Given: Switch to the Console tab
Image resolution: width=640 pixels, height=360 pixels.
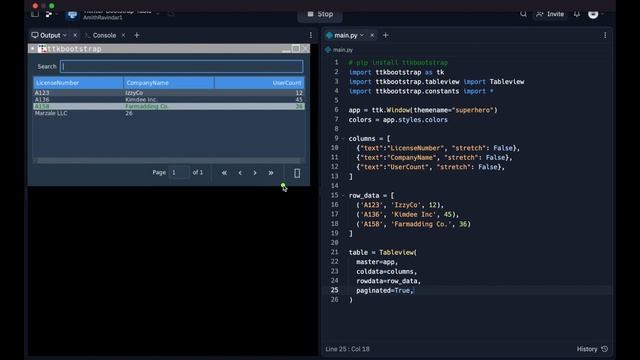Looking at the screenshot, I should click(x=101, y=36).
